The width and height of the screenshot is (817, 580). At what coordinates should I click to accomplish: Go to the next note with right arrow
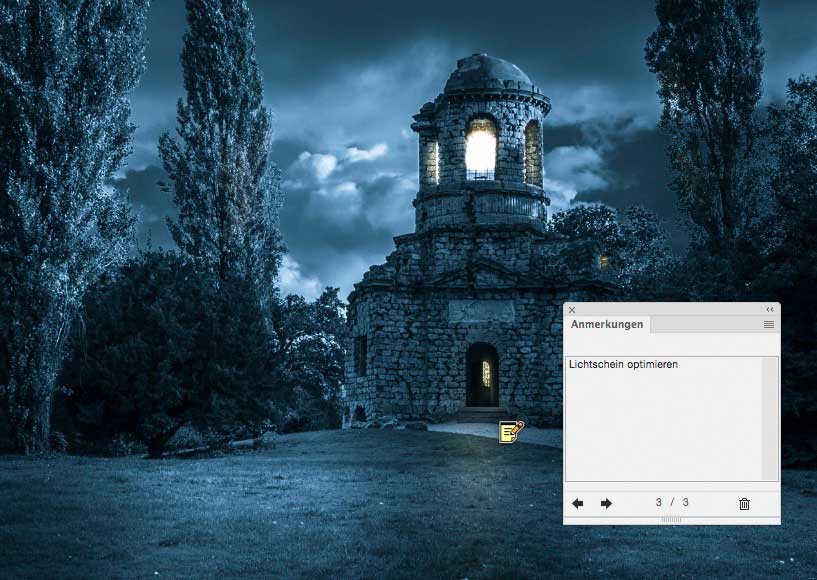coord(606,503)
